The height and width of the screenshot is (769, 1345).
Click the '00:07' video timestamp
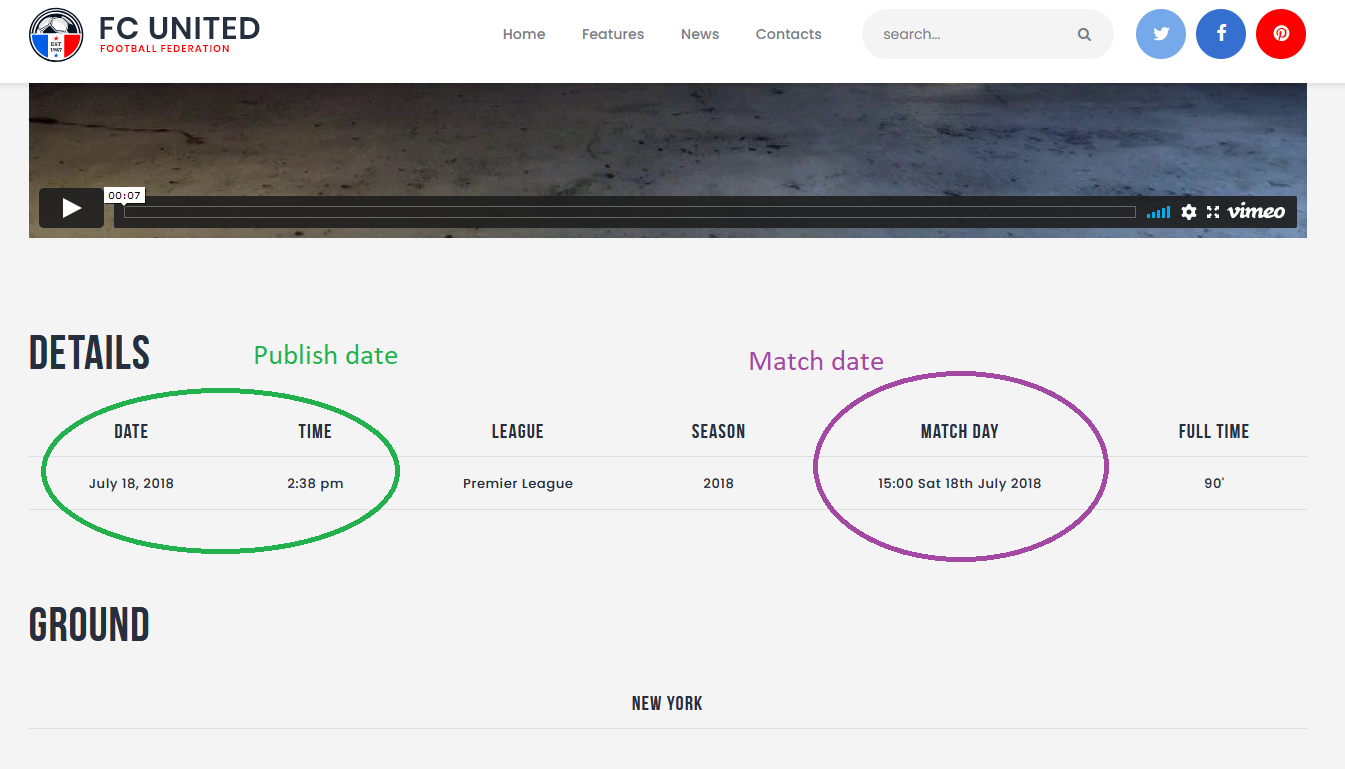125,195
